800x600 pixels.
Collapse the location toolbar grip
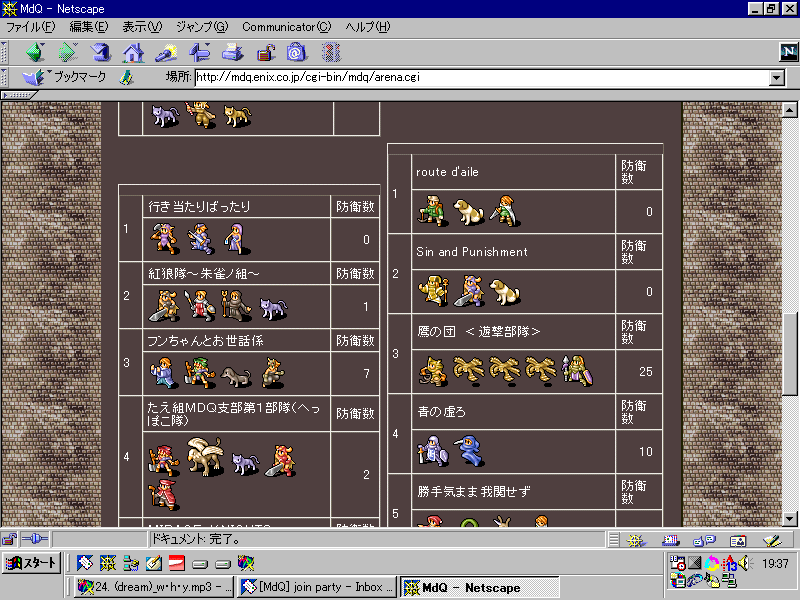(4, 78)
